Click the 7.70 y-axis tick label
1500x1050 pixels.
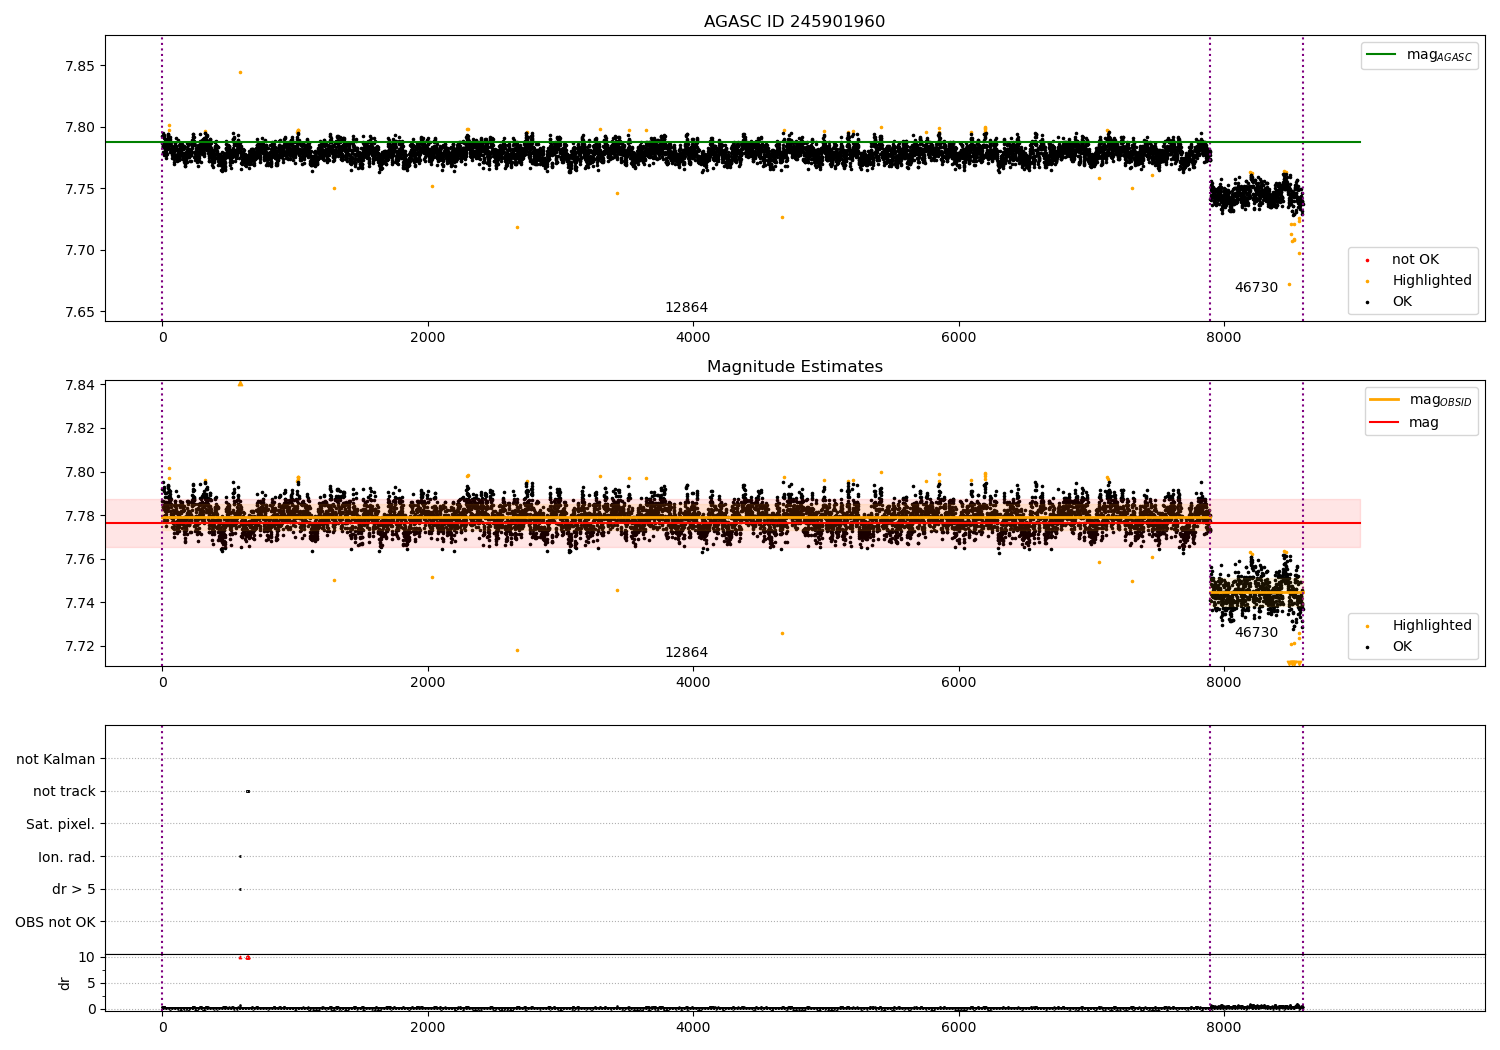coord(80,250)
